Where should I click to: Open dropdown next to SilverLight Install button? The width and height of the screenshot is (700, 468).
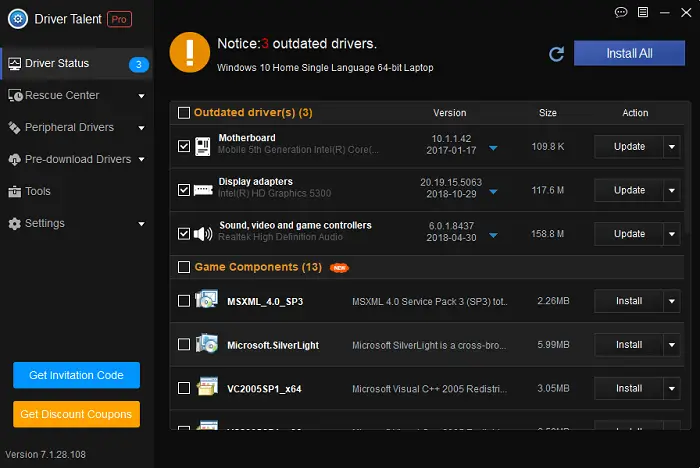pyautogui.click(x=671, y=345)
